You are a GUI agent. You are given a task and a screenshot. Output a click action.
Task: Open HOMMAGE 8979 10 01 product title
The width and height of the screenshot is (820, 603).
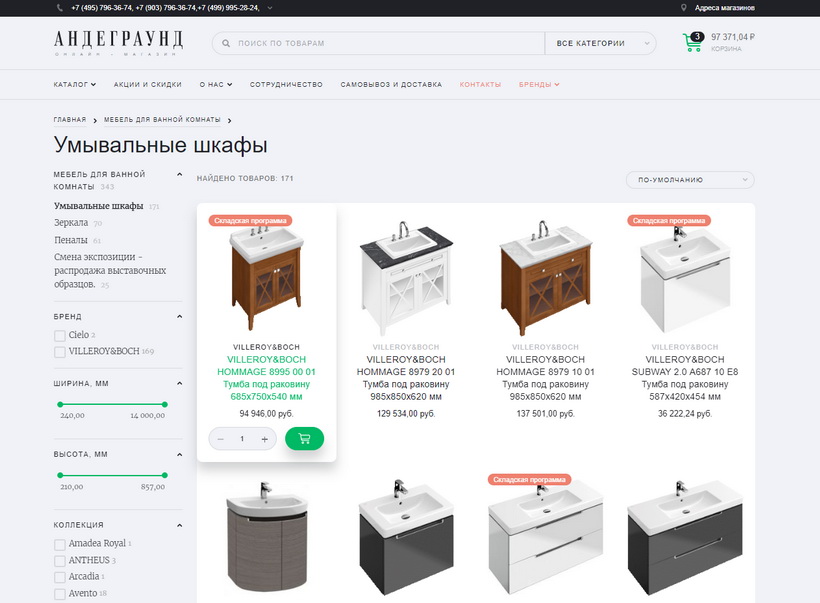(545, 378)
